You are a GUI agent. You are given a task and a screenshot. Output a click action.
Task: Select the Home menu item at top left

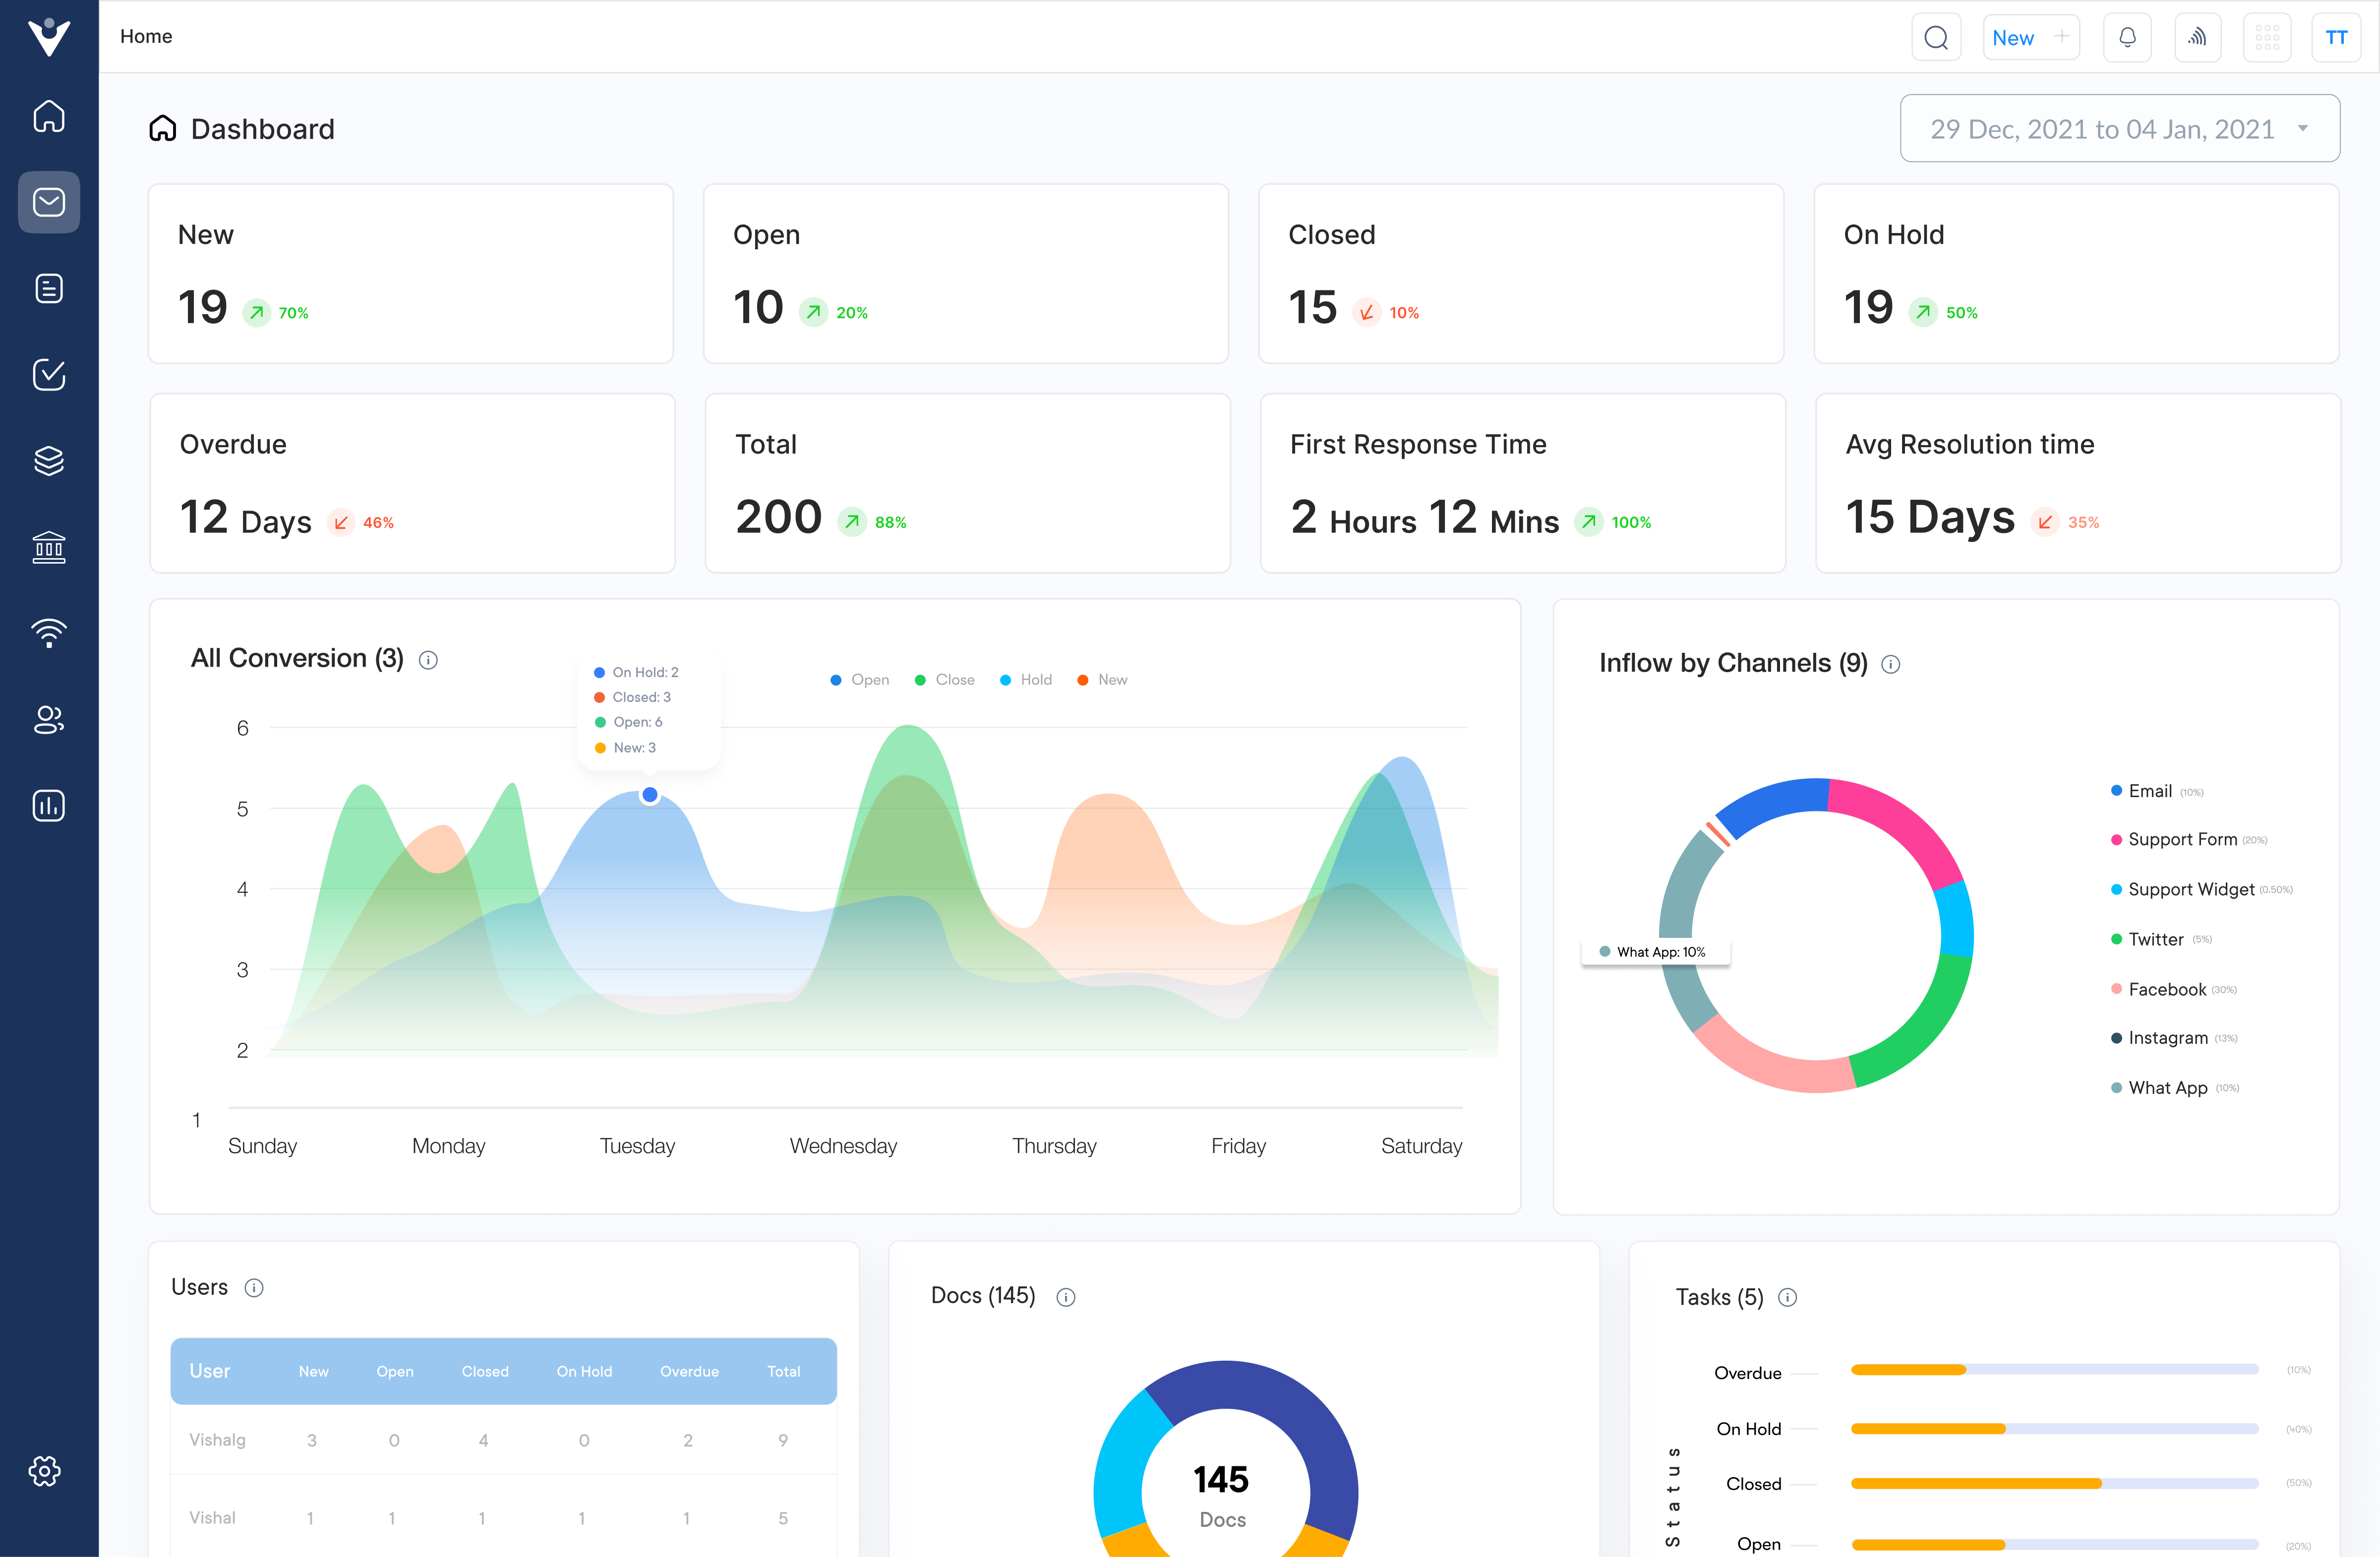click(x=146, y=36)
